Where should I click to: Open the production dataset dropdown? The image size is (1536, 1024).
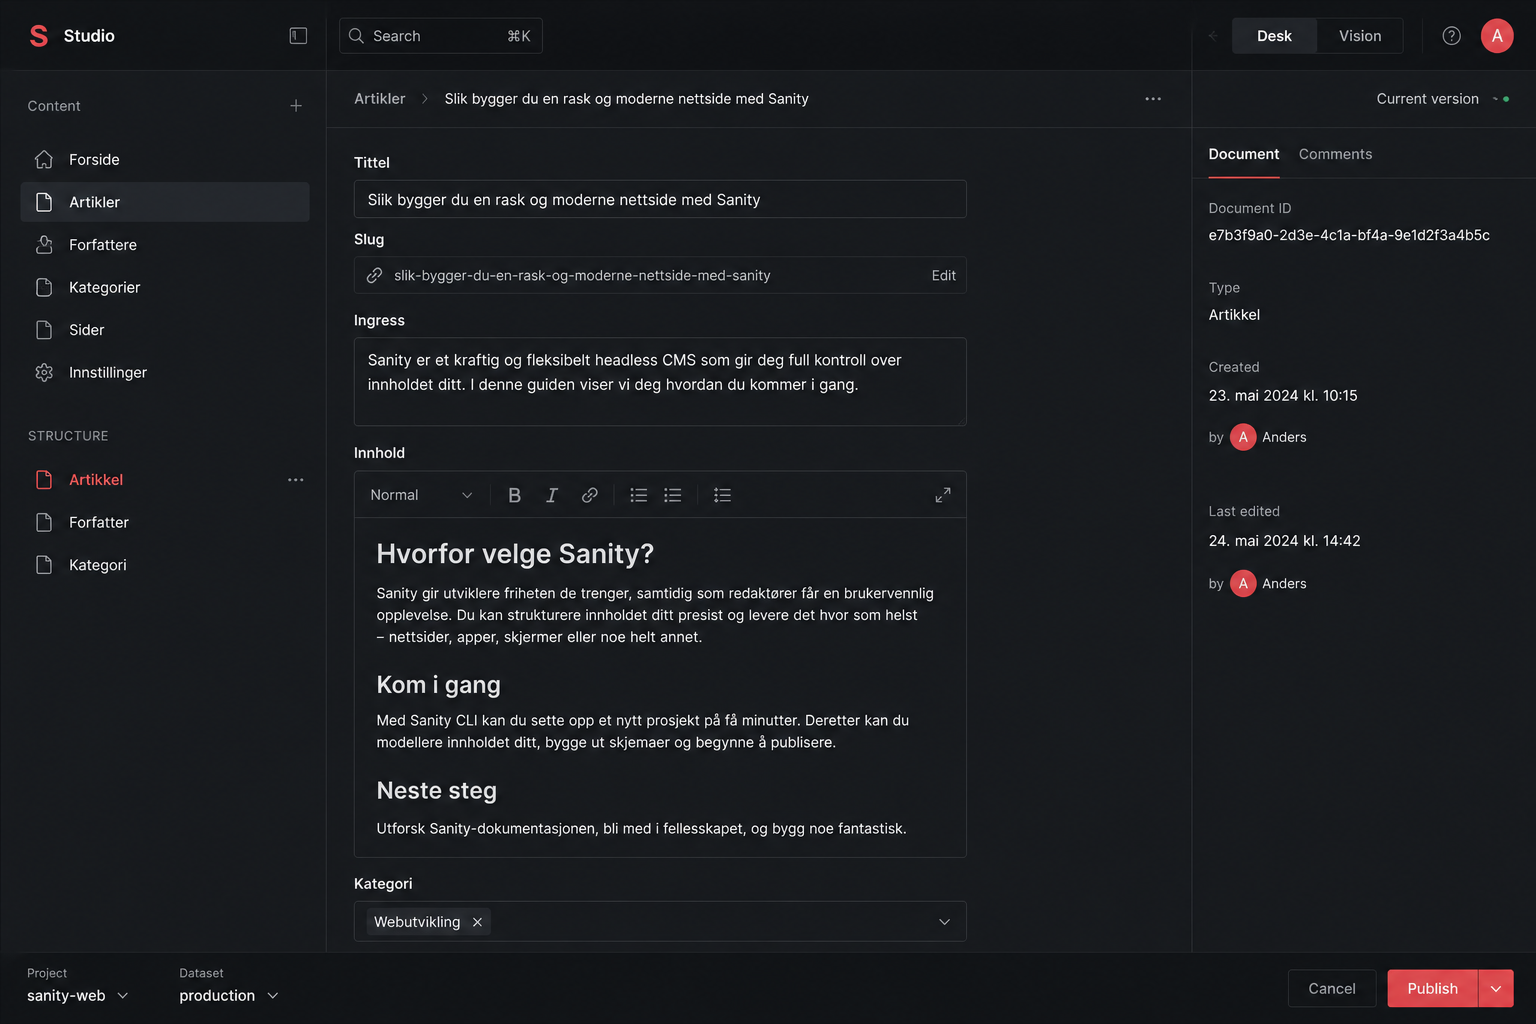229,996
